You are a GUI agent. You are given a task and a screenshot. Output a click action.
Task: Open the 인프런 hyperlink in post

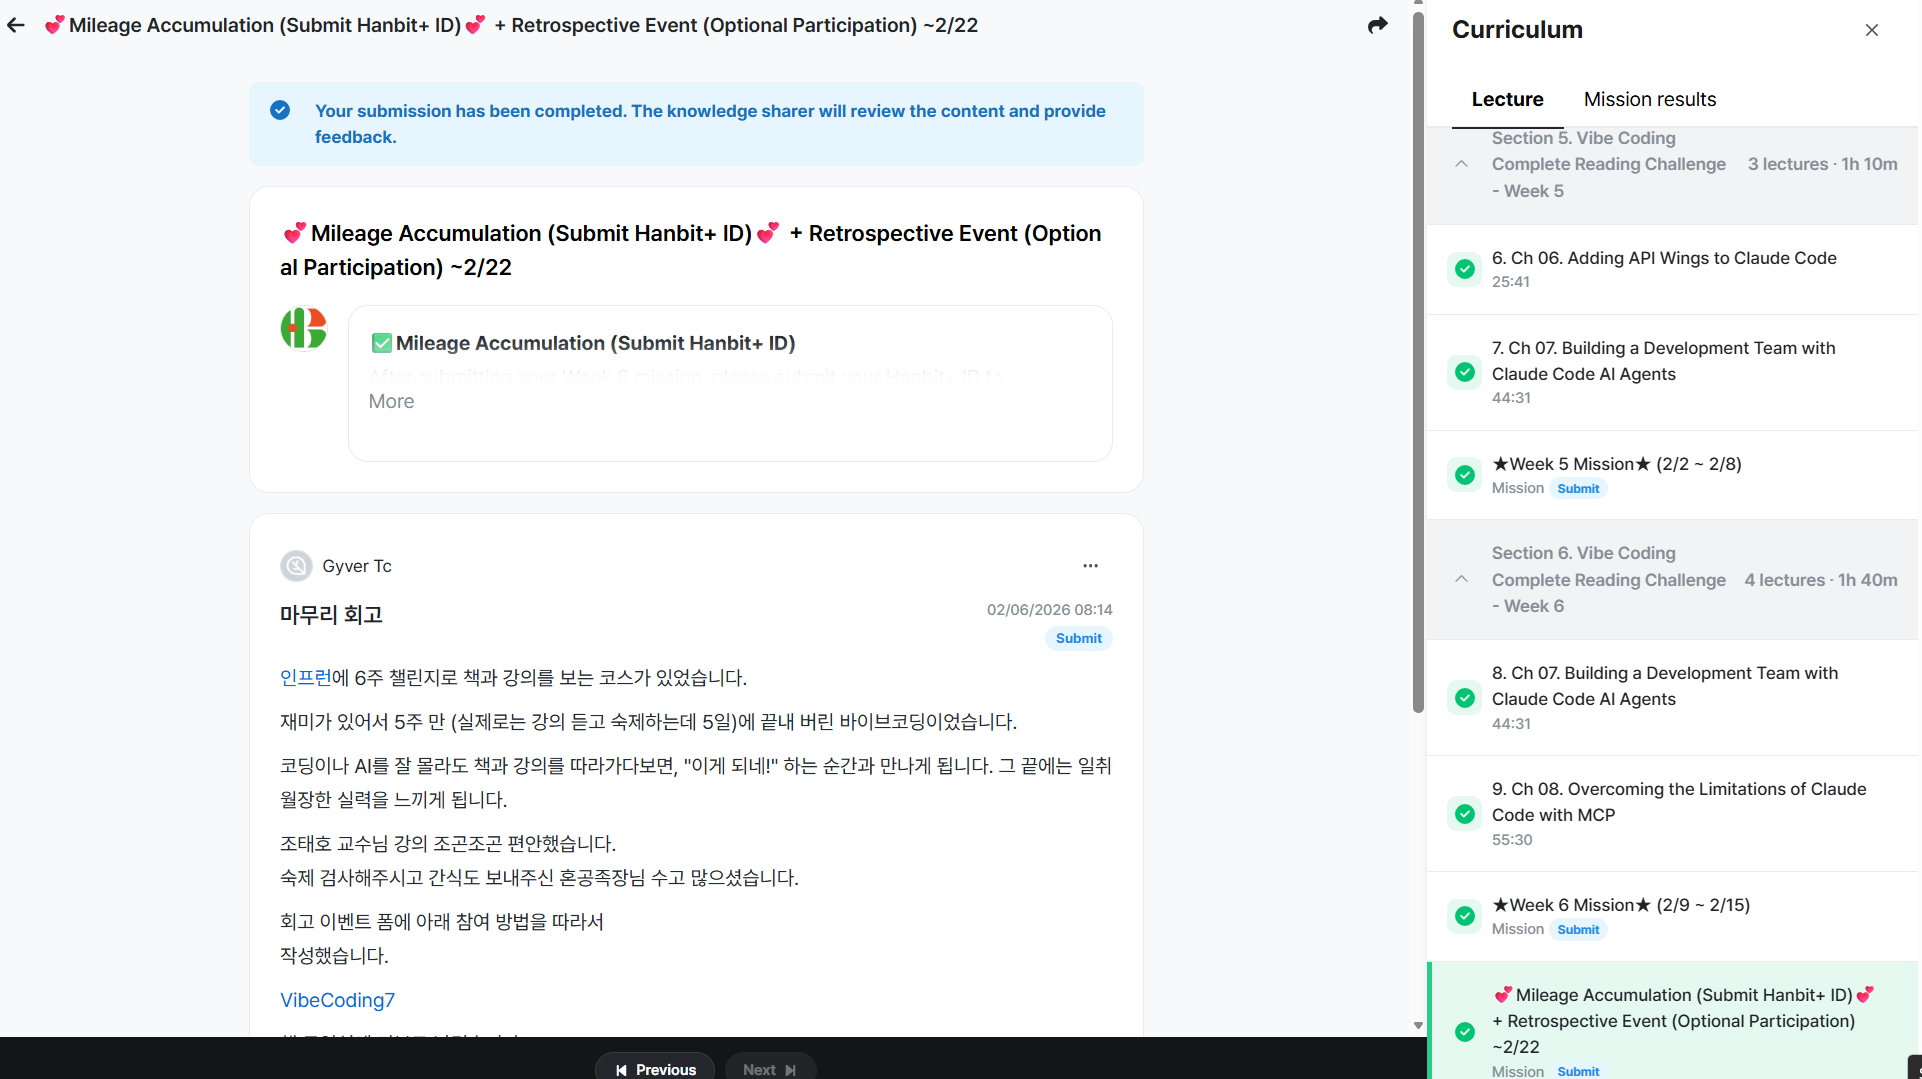point(306,677)
